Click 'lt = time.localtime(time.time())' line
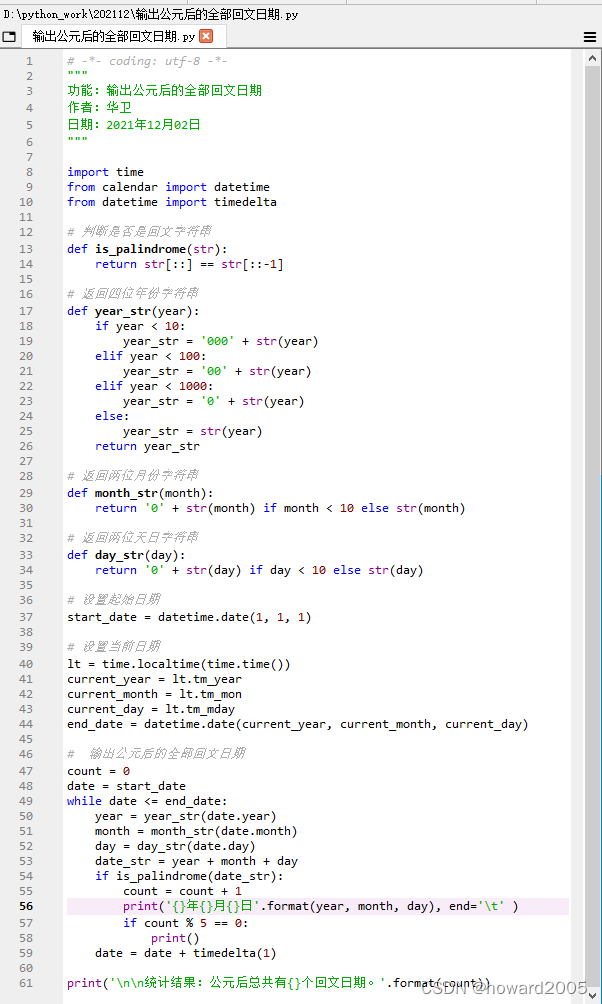The width and height of the screenshot is (602, 1004). (179, 664)
